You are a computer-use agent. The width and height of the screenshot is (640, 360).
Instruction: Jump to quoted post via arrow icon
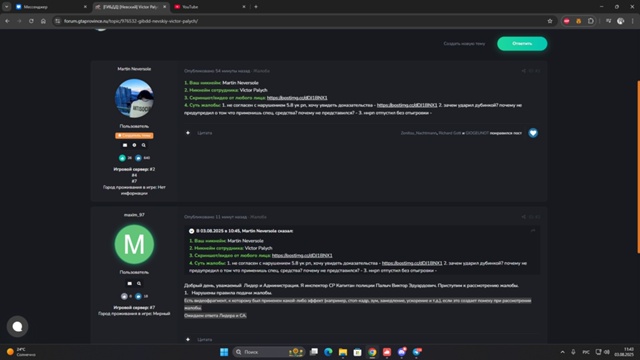(533, 231)
